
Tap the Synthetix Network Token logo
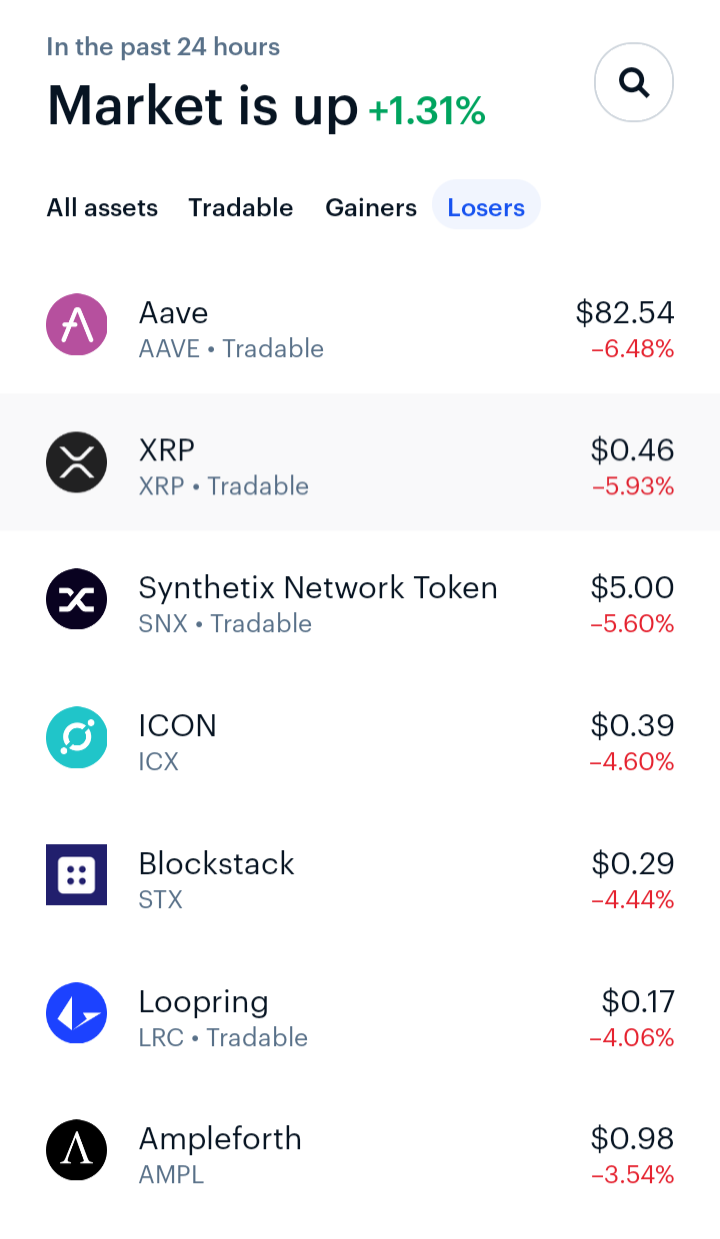(x=77, y=600)
